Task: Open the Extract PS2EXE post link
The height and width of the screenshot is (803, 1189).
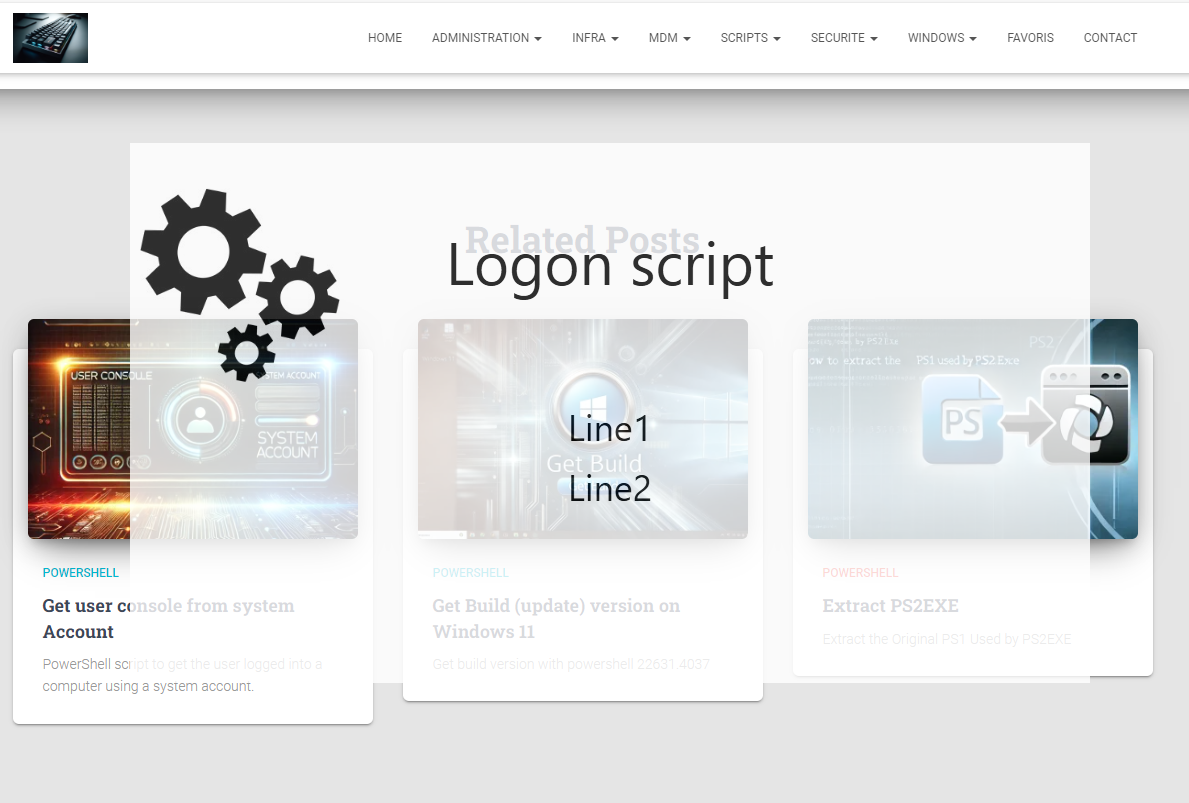Action: point(890,605)
